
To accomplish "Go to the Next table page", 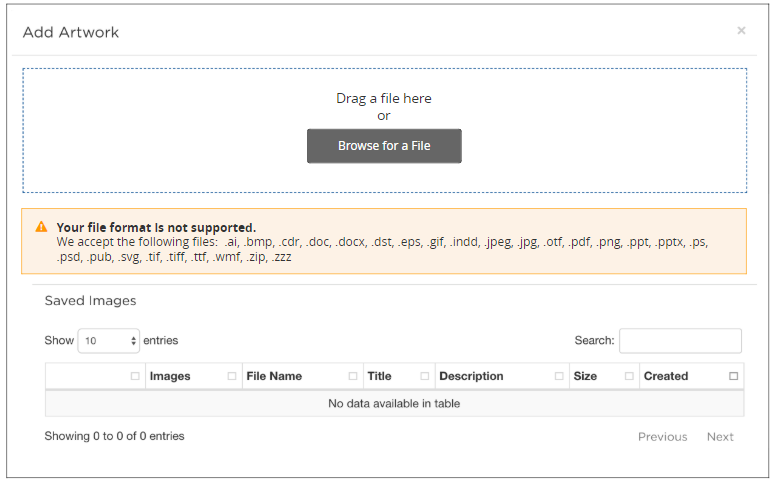I will 720,437.
